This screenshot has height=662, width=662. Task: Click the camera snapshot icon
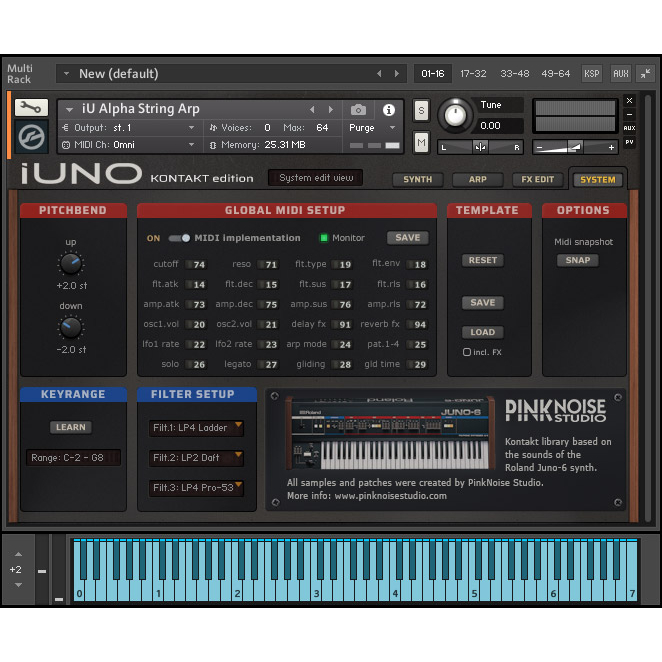coord(358,110)
